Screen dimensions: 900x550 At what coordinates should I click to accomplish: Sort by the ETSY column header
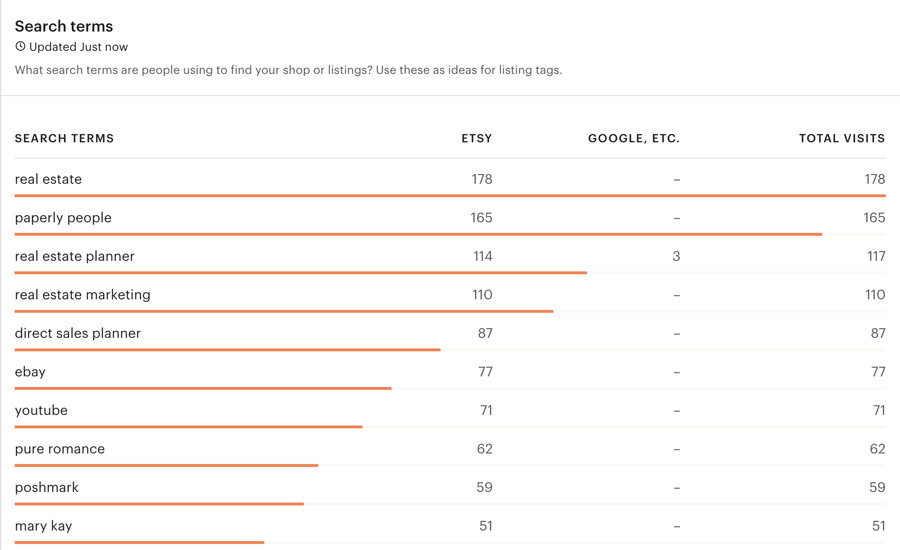476,138
